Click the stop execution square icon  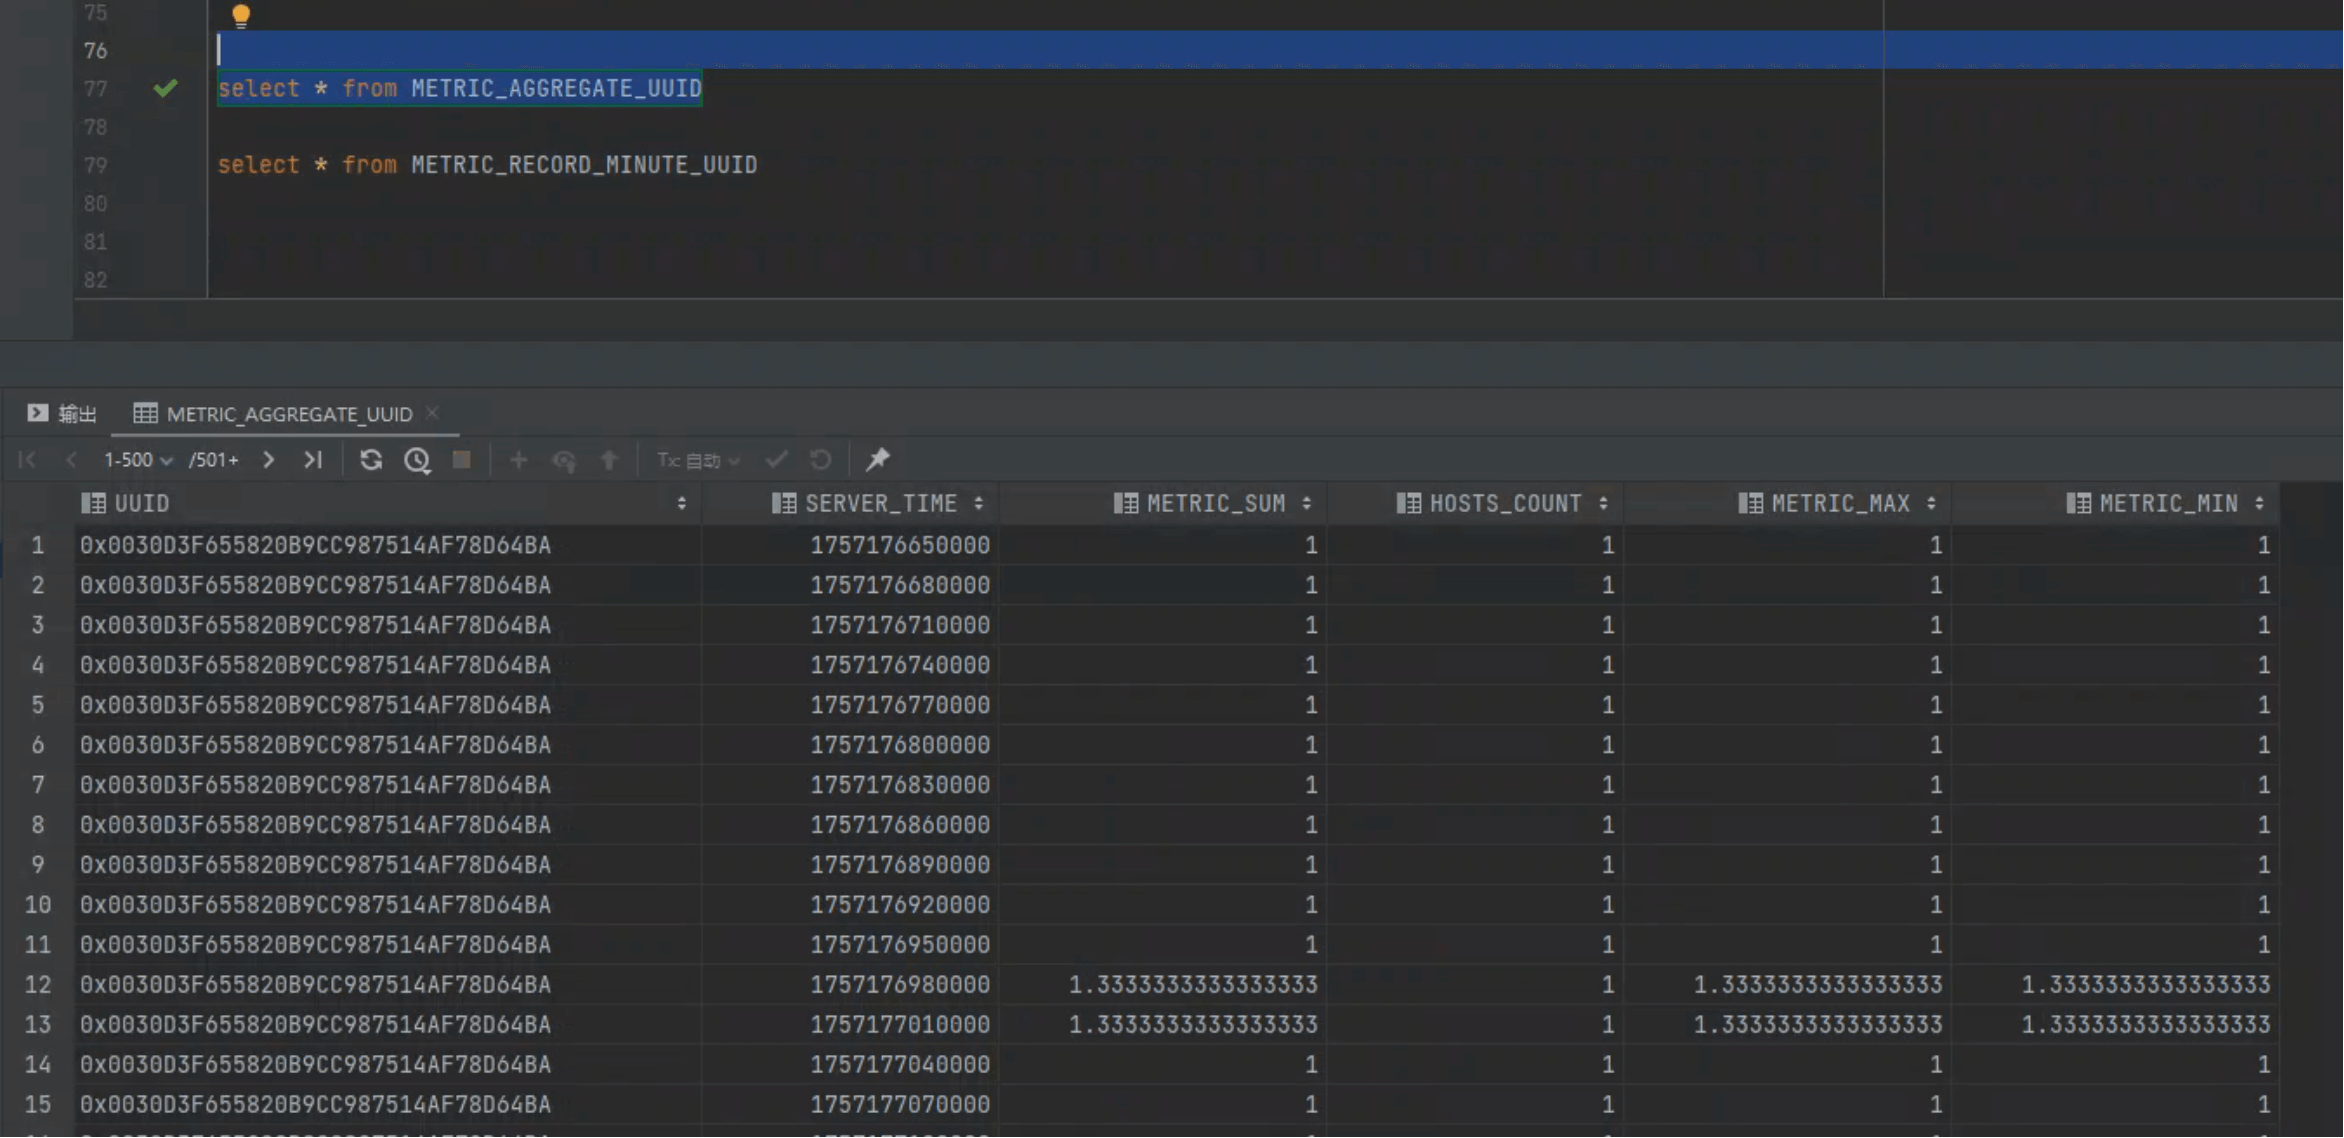pos(461,460)
